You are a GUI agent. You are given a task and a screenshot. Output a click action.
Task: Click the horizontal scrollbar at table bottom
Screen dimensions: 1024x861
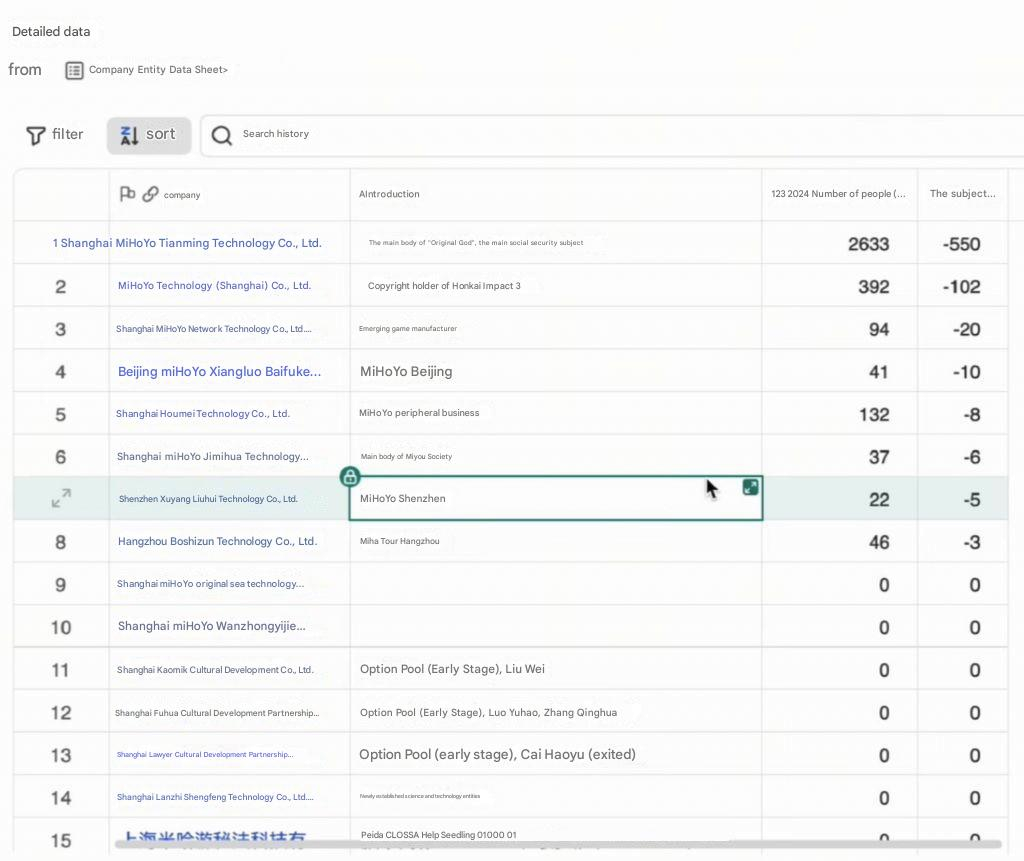point(558,845)
